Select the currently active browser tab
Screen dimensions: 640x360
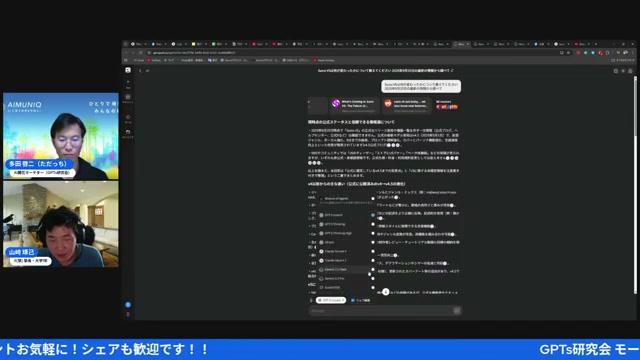point(462,44)
